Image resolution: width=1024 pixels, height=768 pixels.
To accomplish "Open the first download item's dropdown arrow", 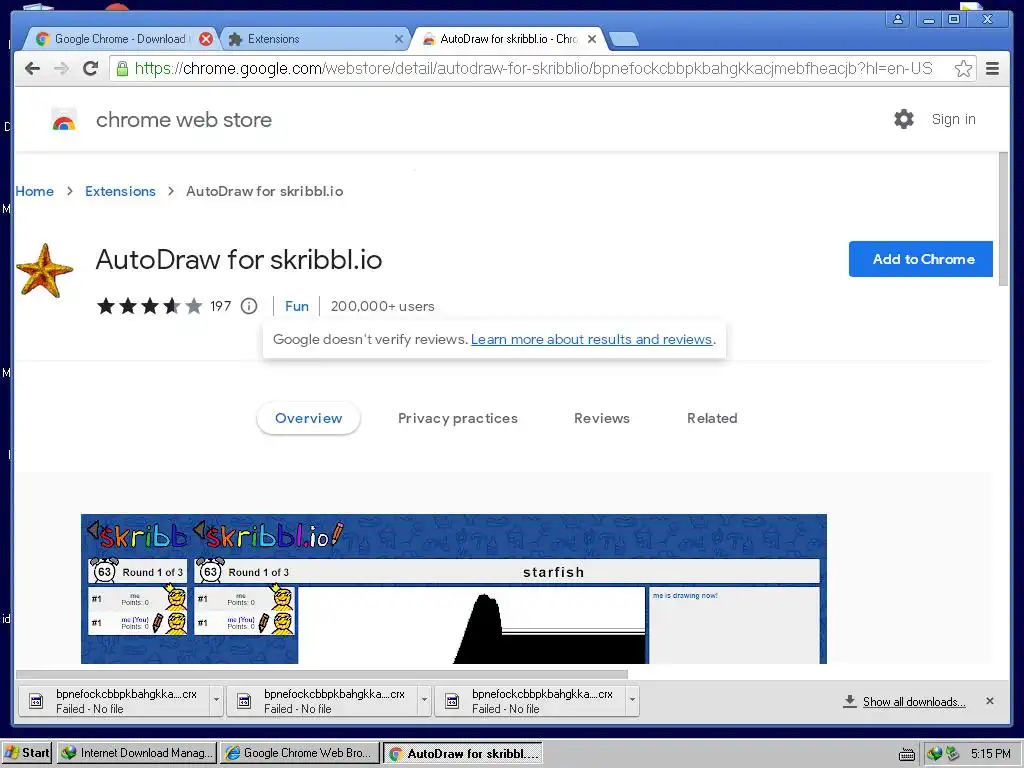I will 216,700.
